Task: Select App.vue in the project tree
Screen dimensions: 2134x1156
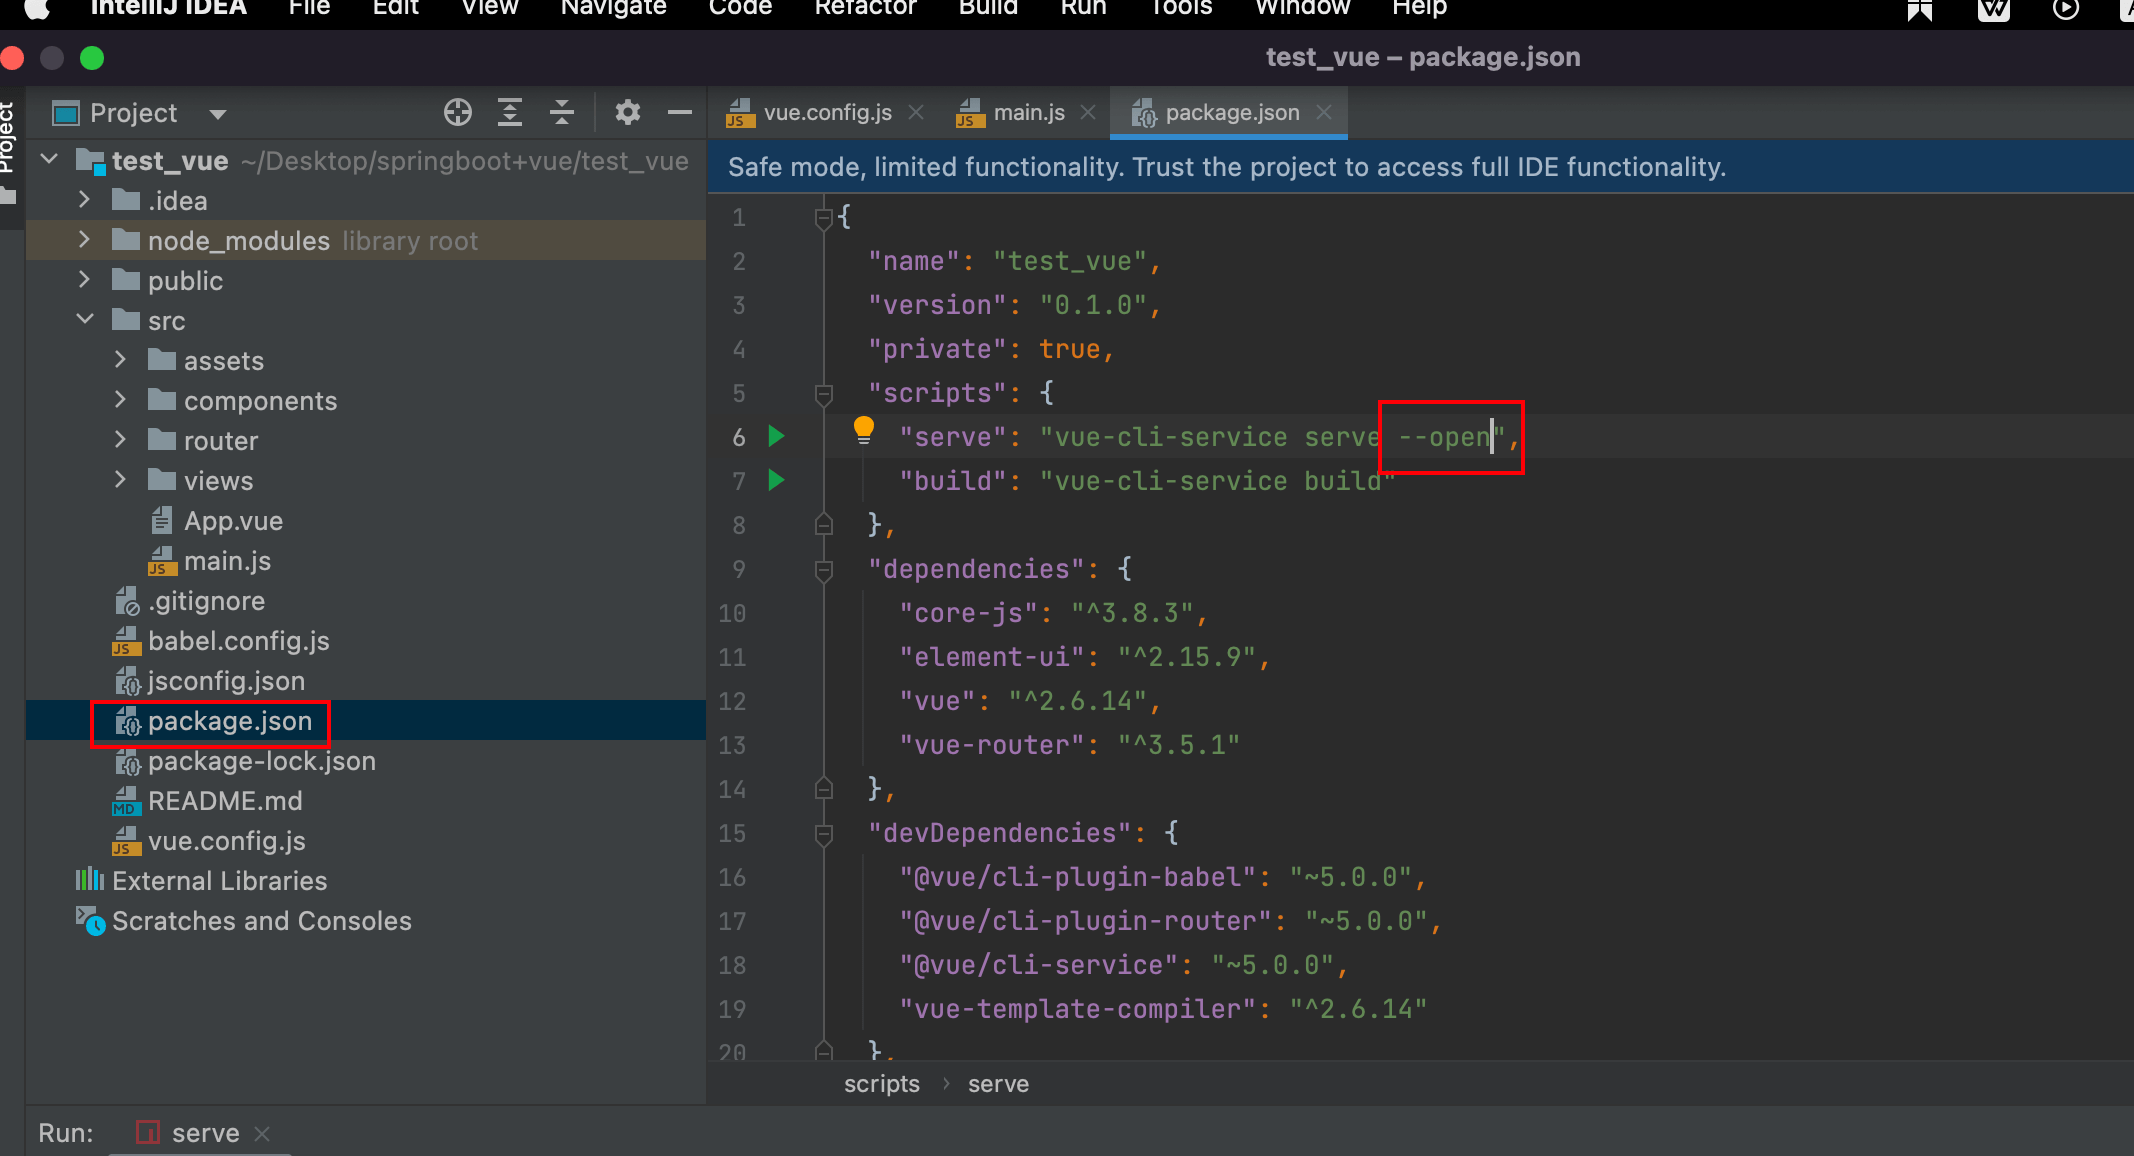Action: tap(232, 521)
